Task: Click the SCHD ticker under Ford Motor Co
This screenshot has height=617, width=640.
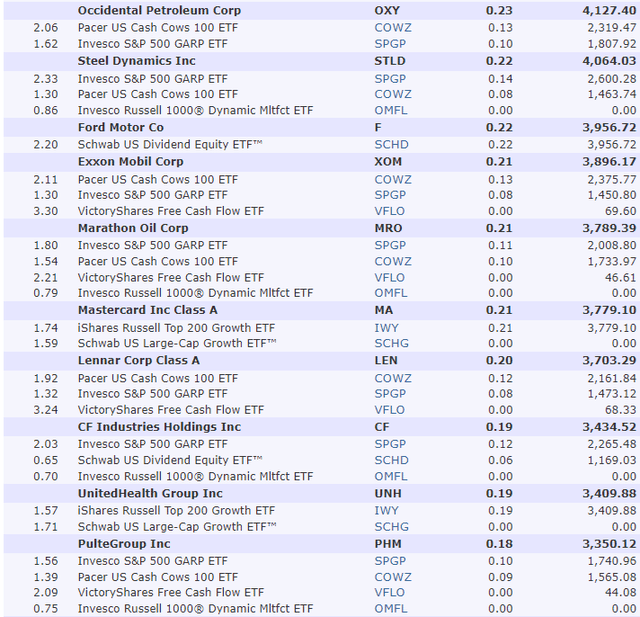Action: pyautogui.click(x=391, y=144)
